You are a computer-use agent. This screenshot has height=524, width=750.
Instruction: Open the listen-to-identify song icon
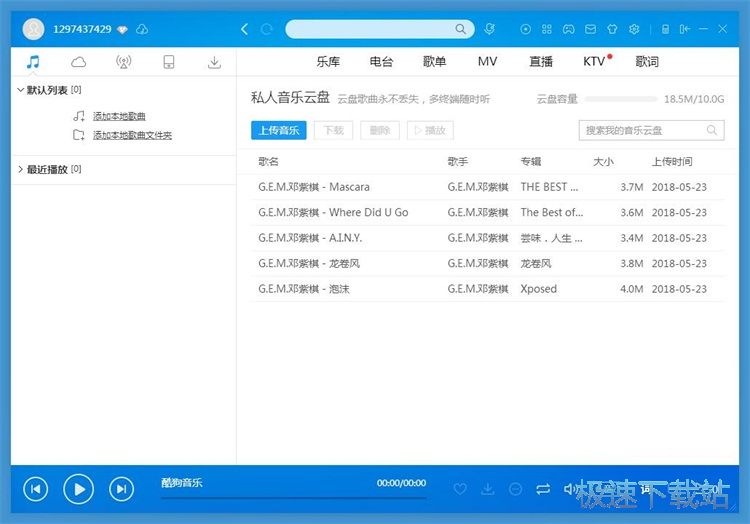pyautogui.click(x=489, y=29)
